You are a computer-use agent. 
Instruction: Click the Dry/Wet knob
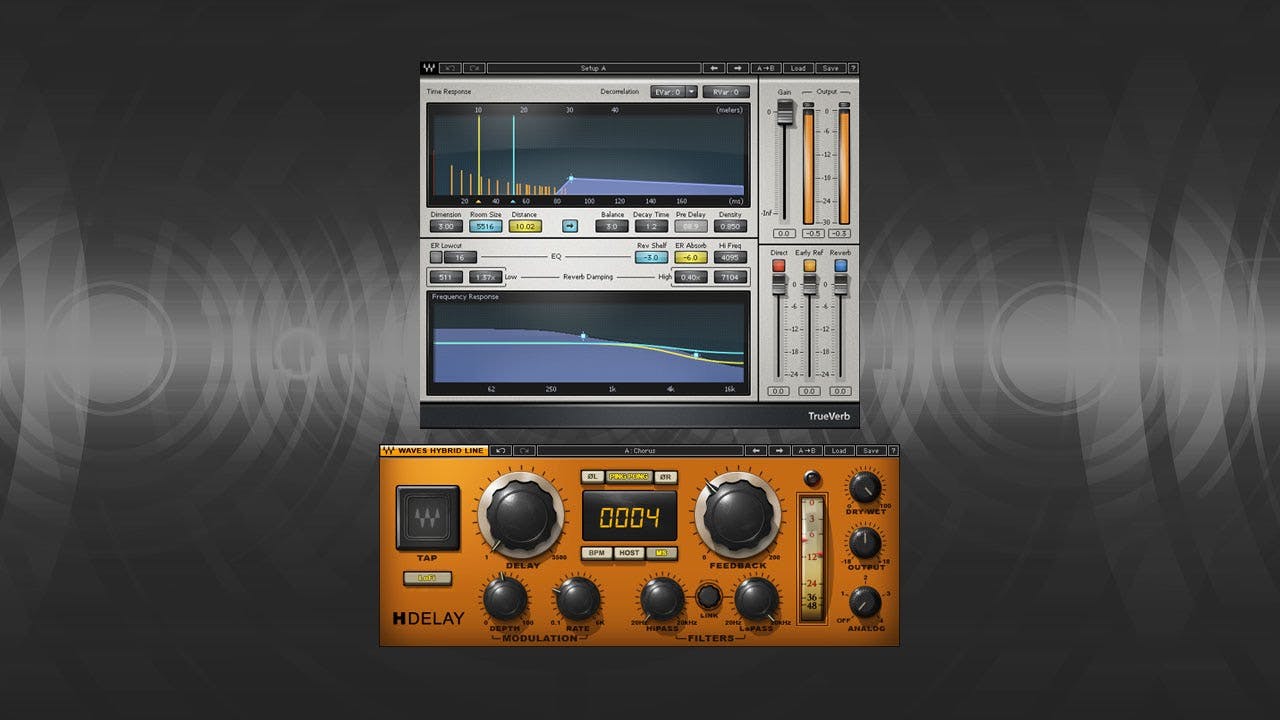click(864, 488)
